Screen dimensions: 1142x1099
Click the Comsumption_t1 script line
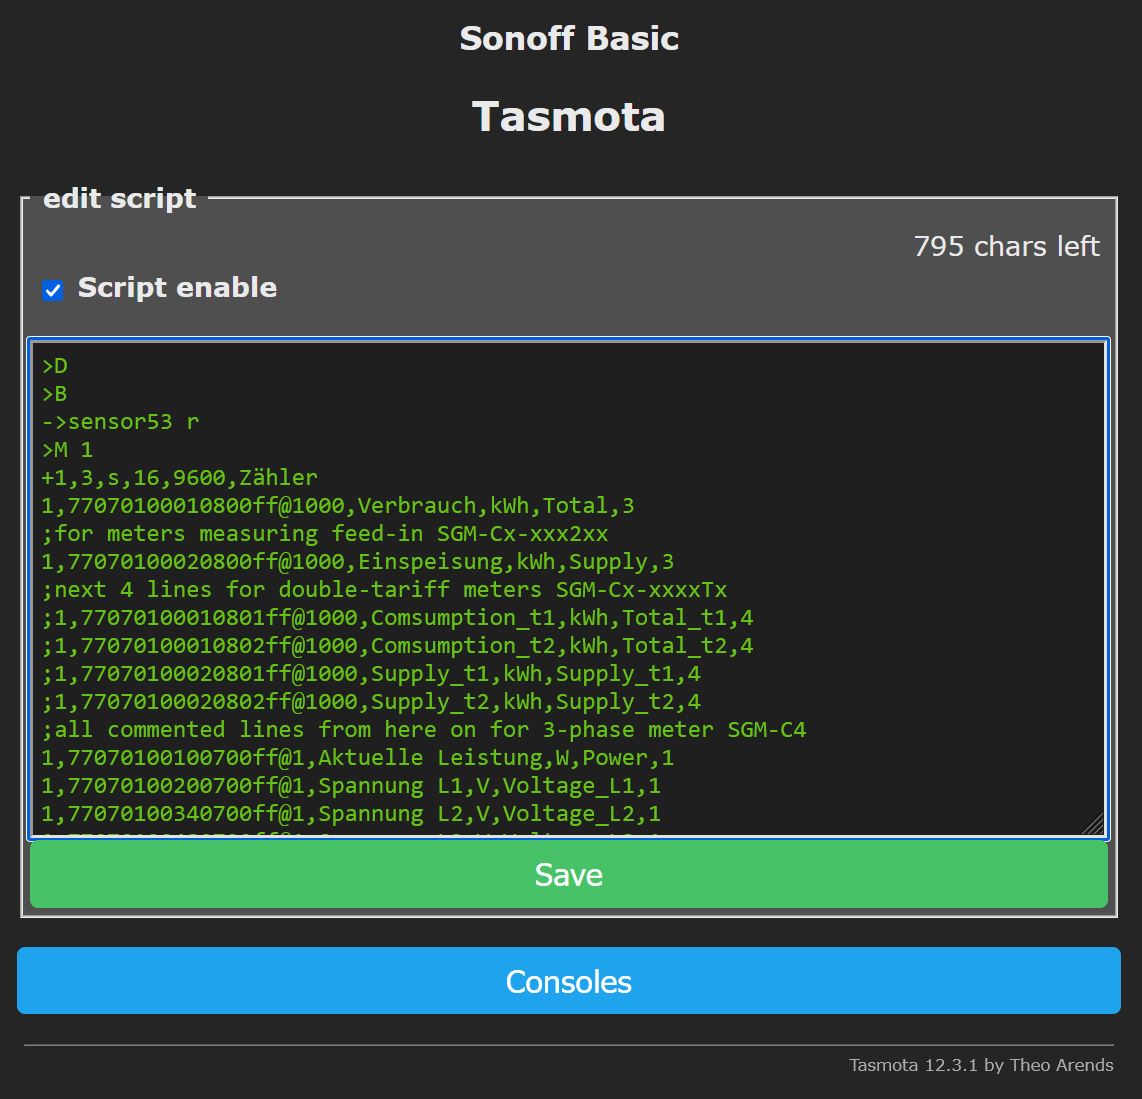pyautogui.click(x=398, y=618)
